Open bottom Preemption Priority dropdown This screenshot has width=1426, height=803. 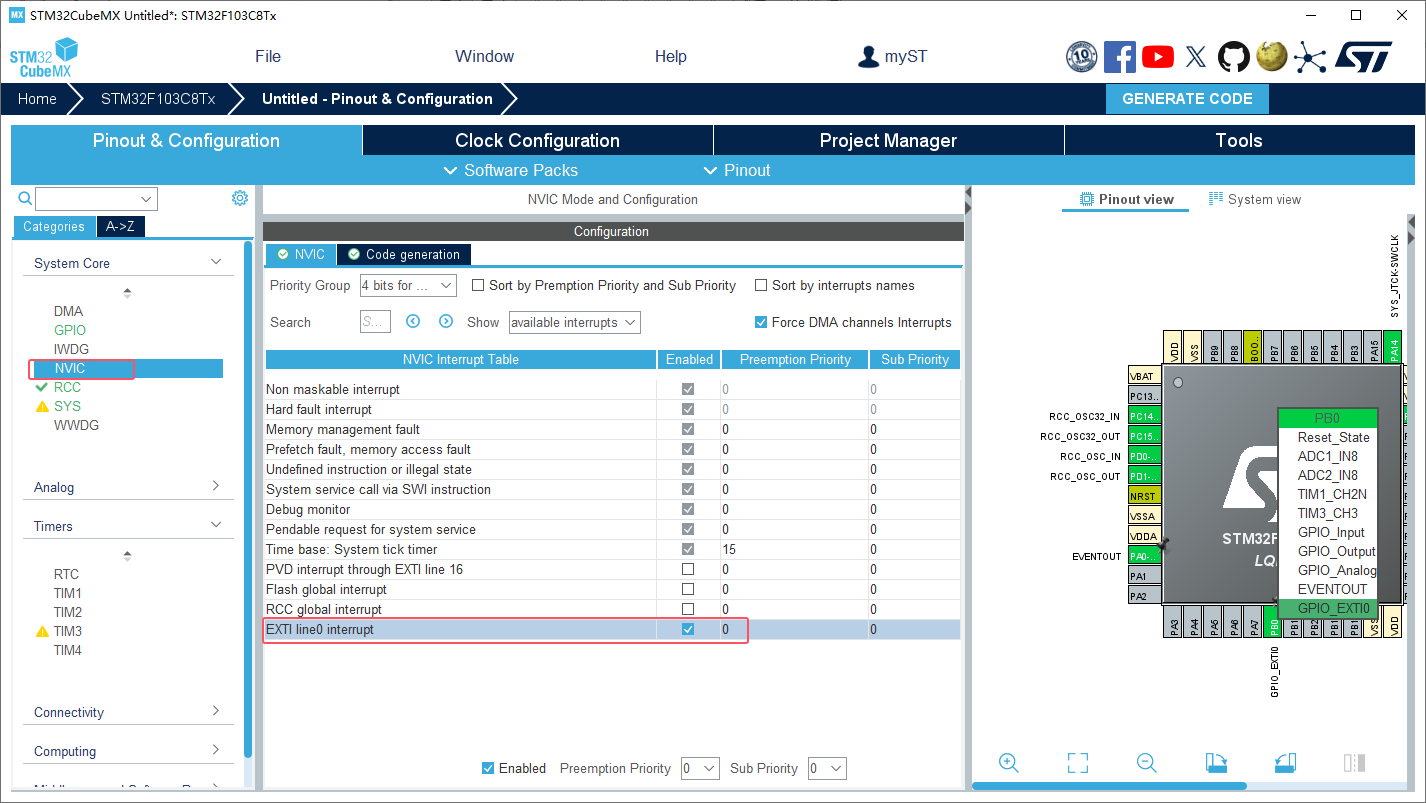tap(700, 768)
